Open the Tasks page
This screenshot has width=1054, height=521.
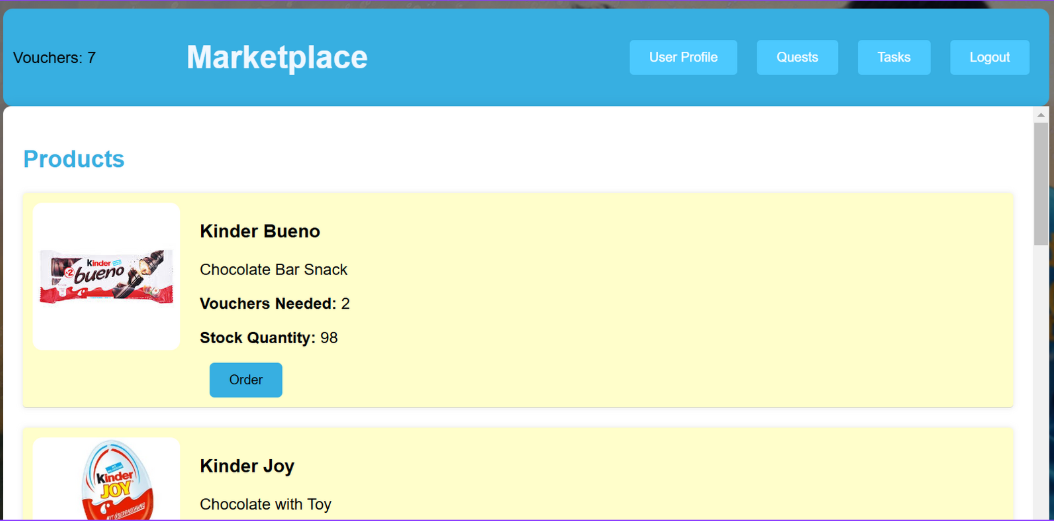click(x=894, y=57)
